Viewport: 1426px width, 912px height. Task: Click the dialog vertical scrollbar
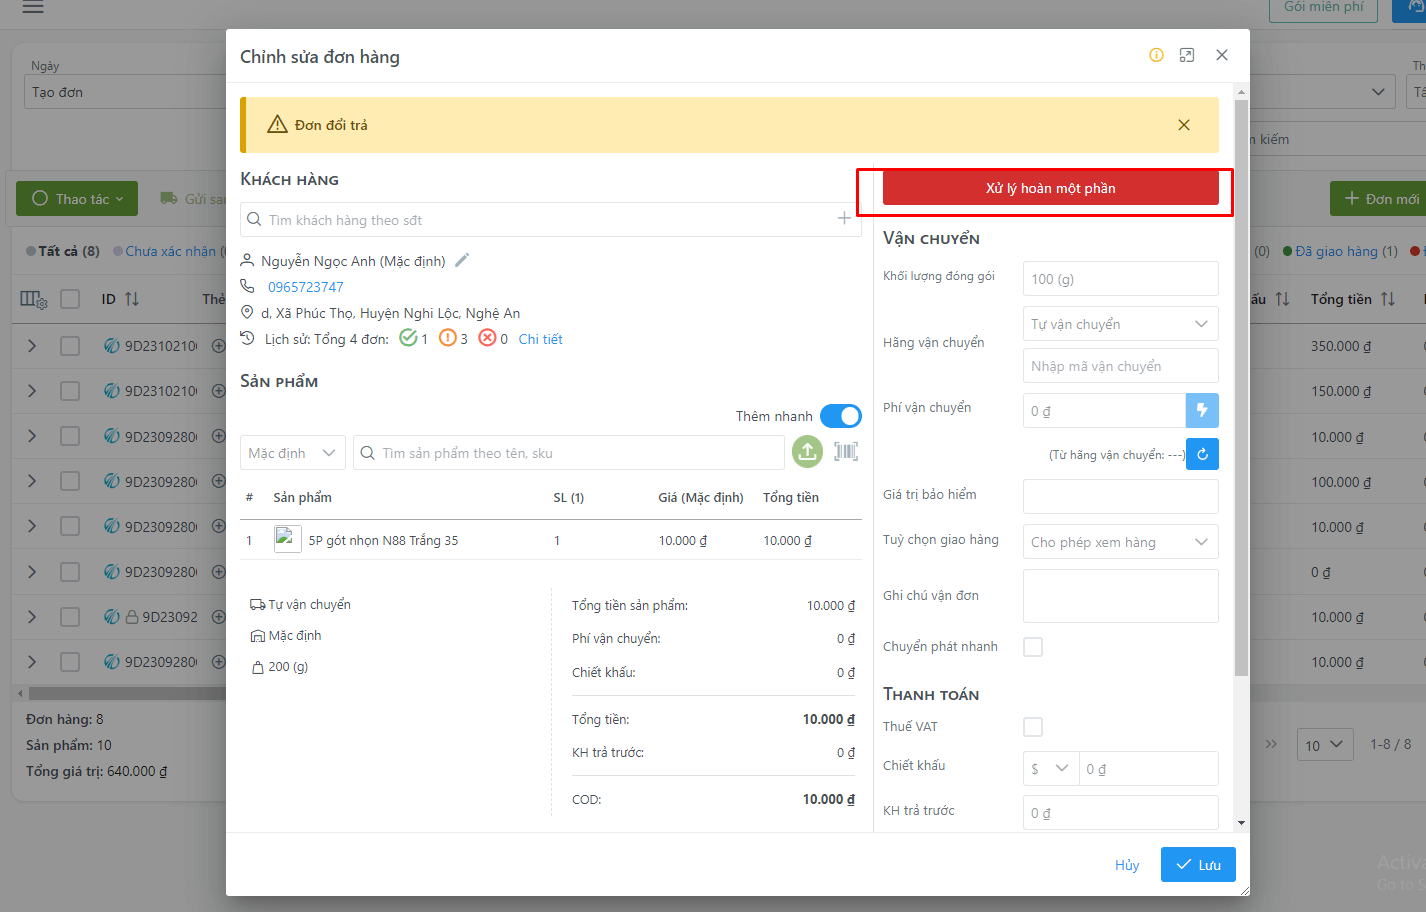[x=1241, y=388]
